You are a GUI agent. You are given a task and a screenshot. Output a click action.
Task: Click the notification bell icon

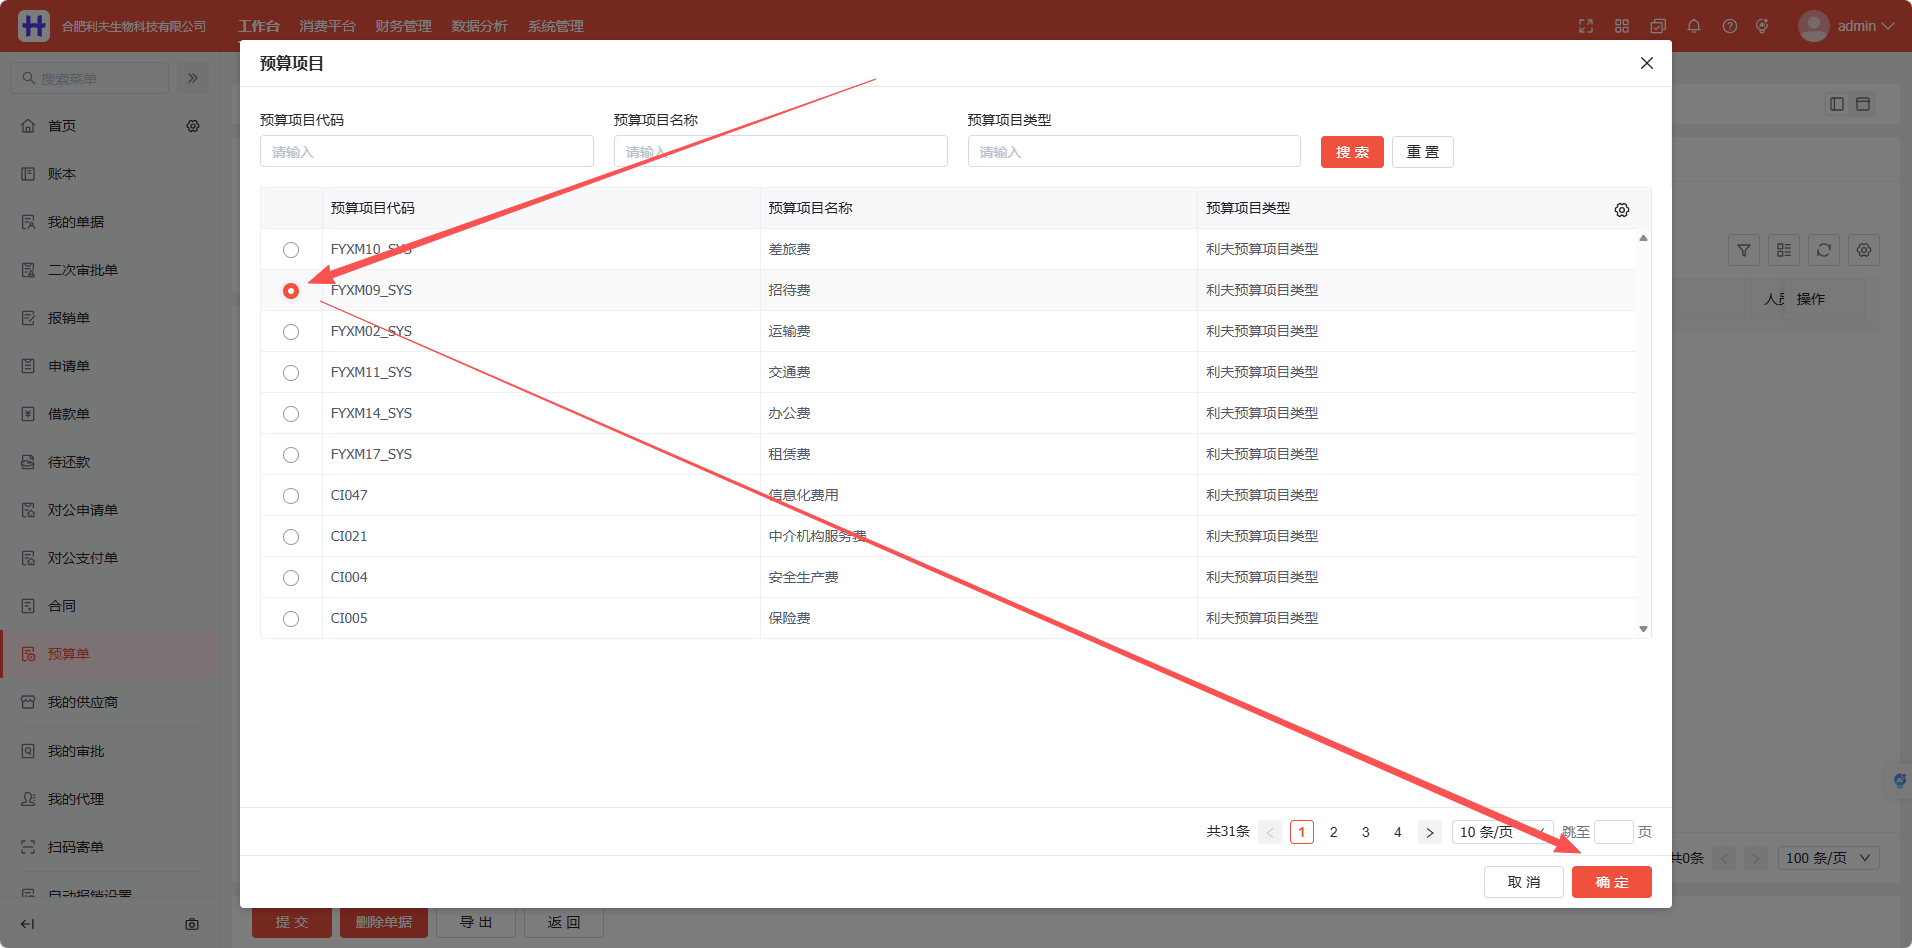pyautogui.click(x=1694, y=26)
